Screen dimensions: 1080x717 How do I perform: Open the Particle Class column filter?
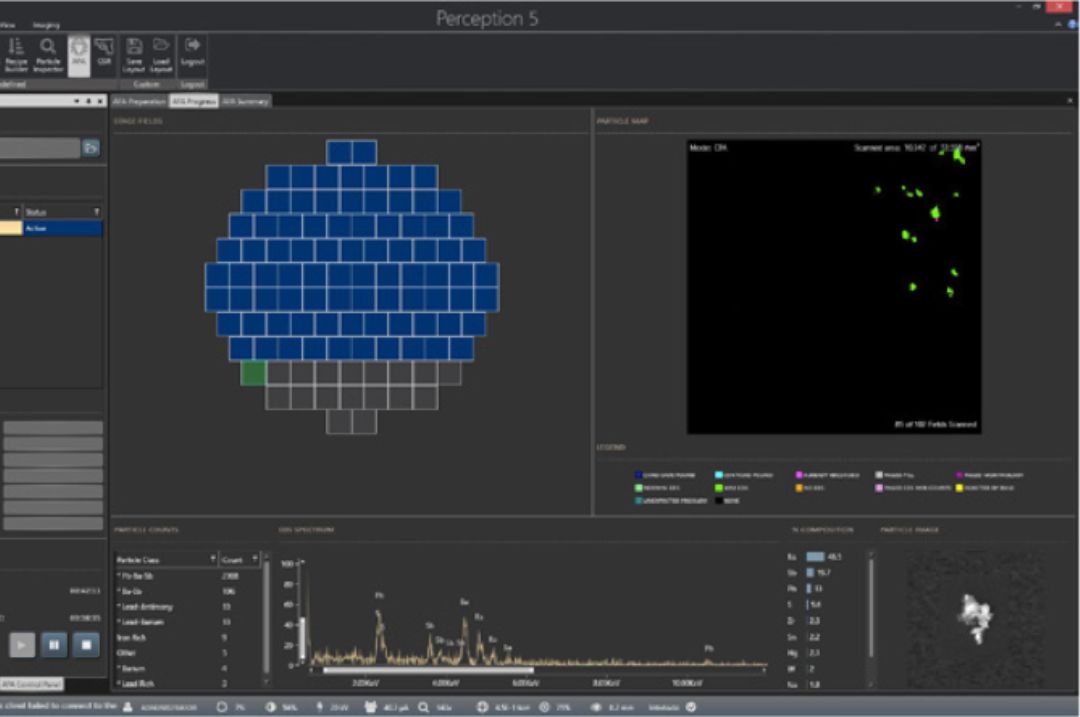(212, 559)
